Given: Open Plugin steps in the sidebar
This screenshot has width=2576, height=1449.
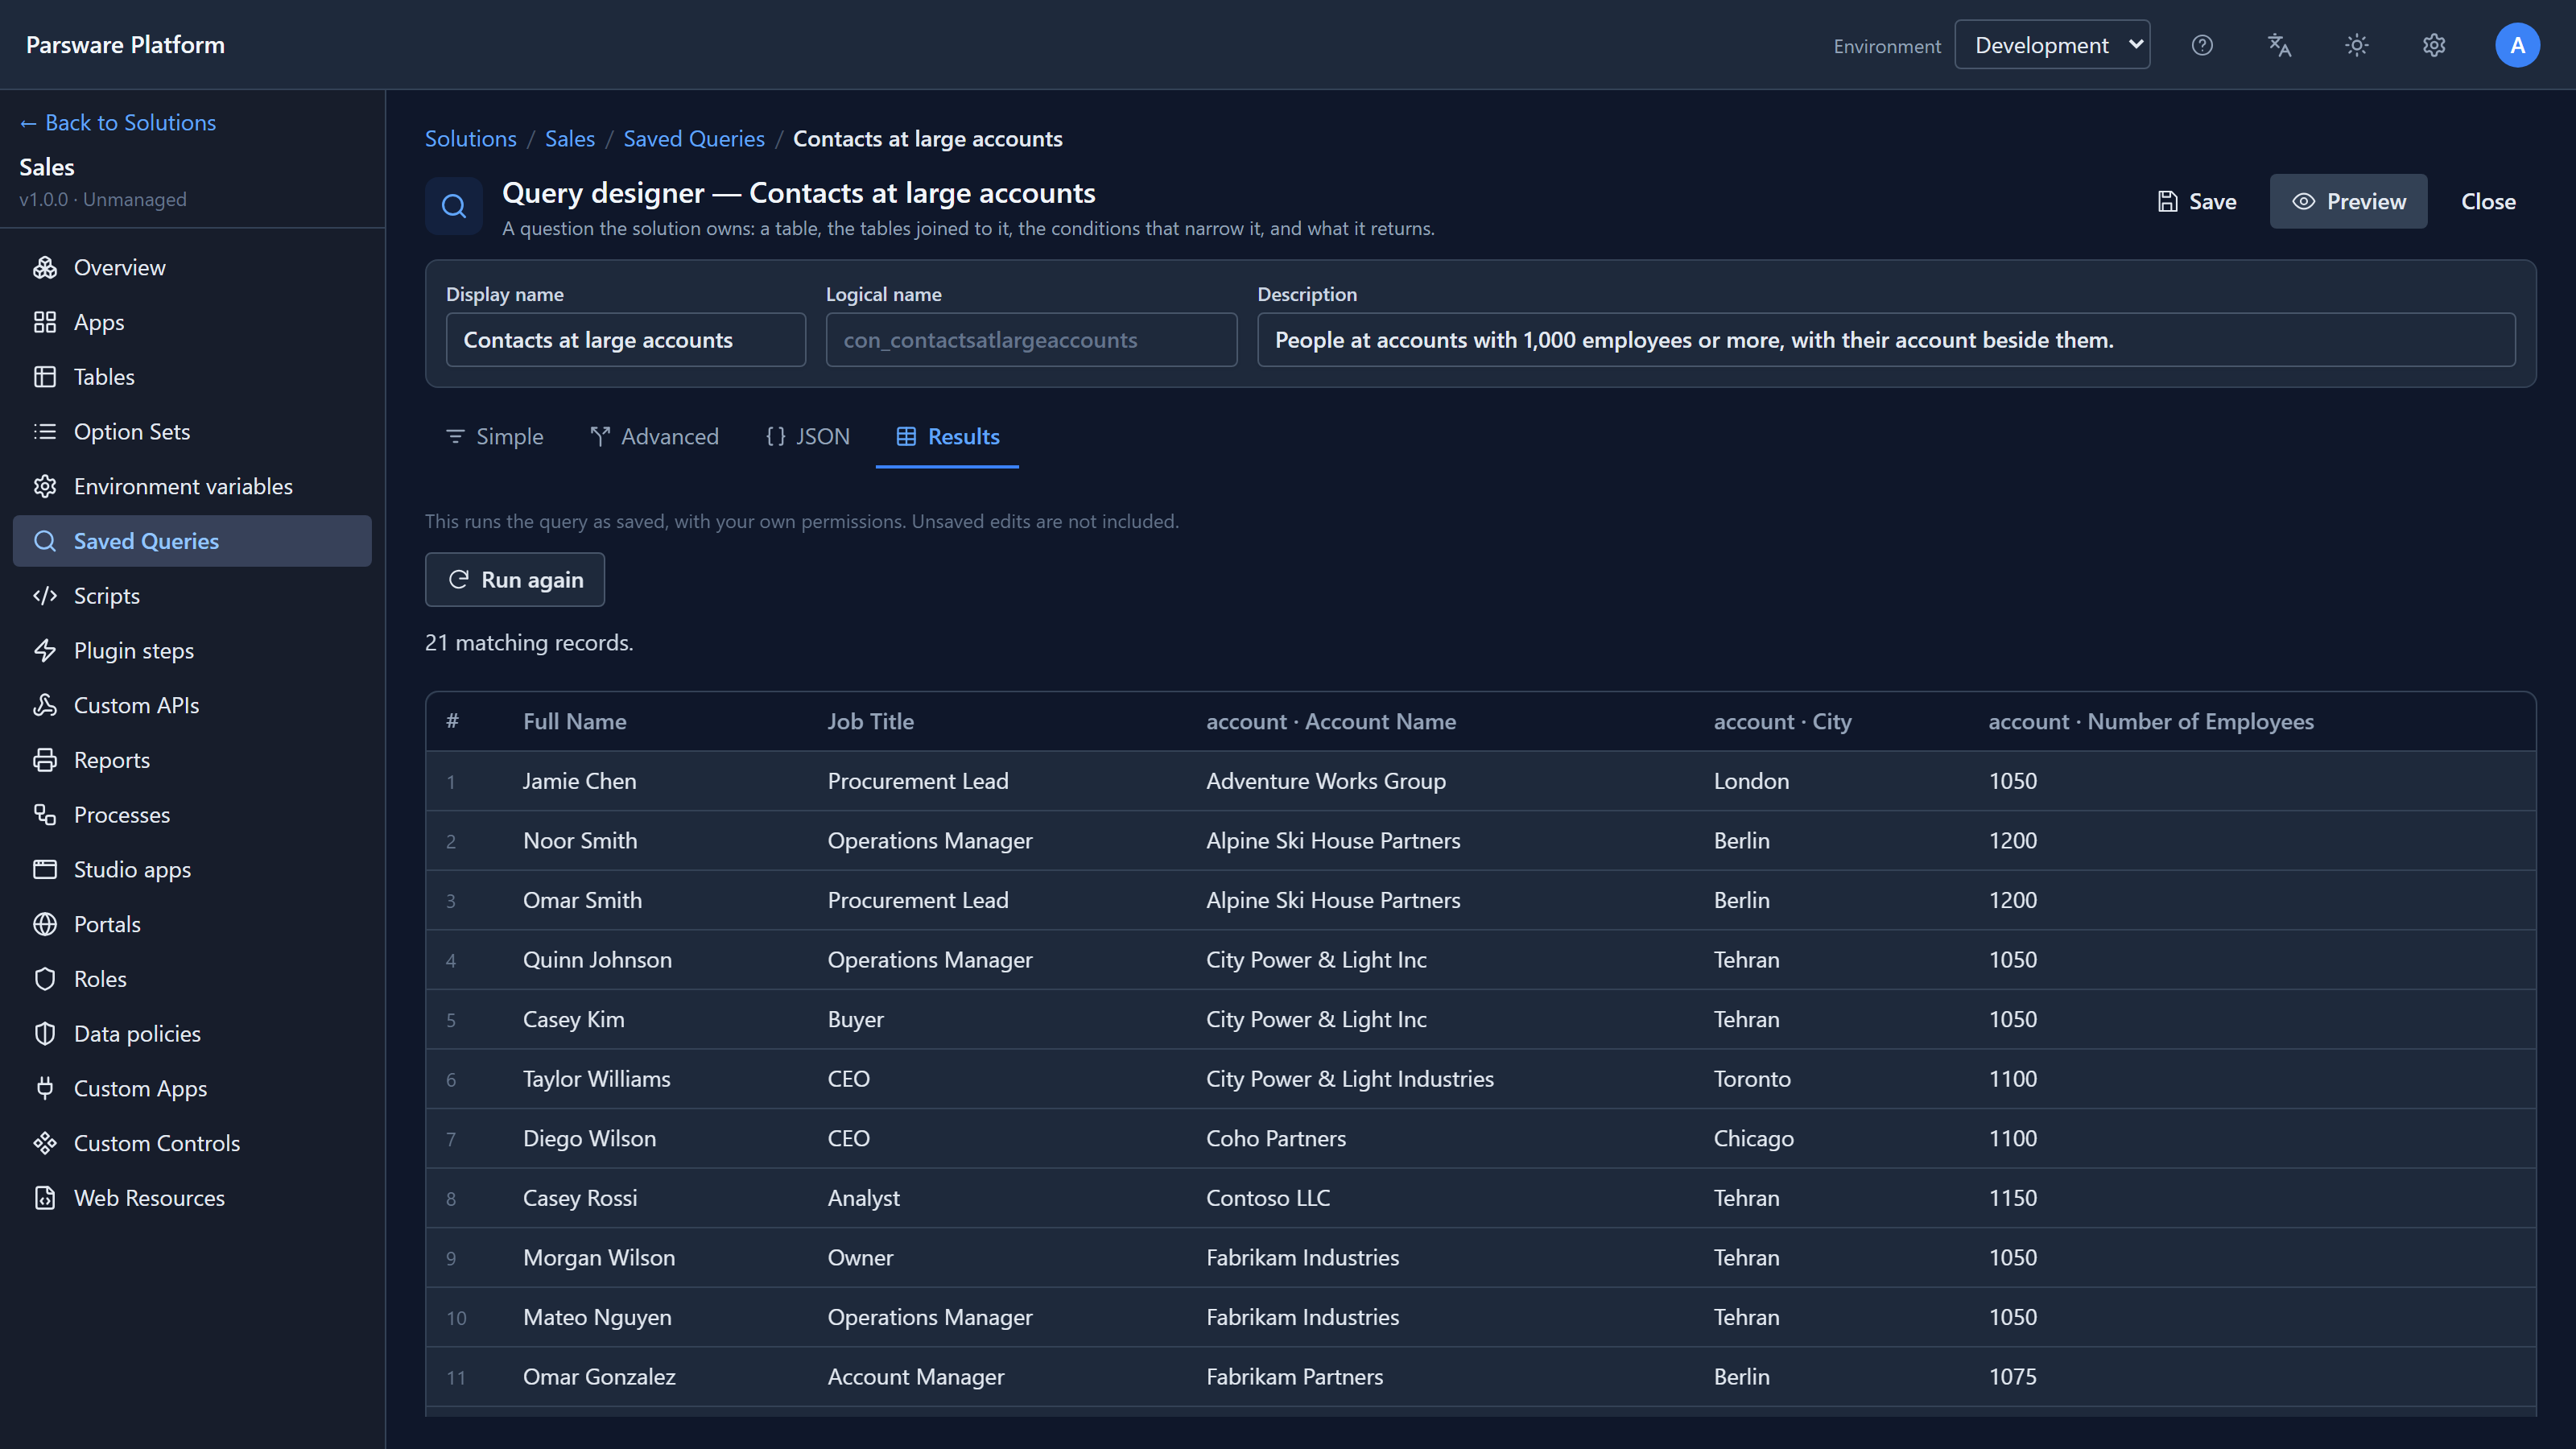Looking at the screenshot, I should coord(192,650).
